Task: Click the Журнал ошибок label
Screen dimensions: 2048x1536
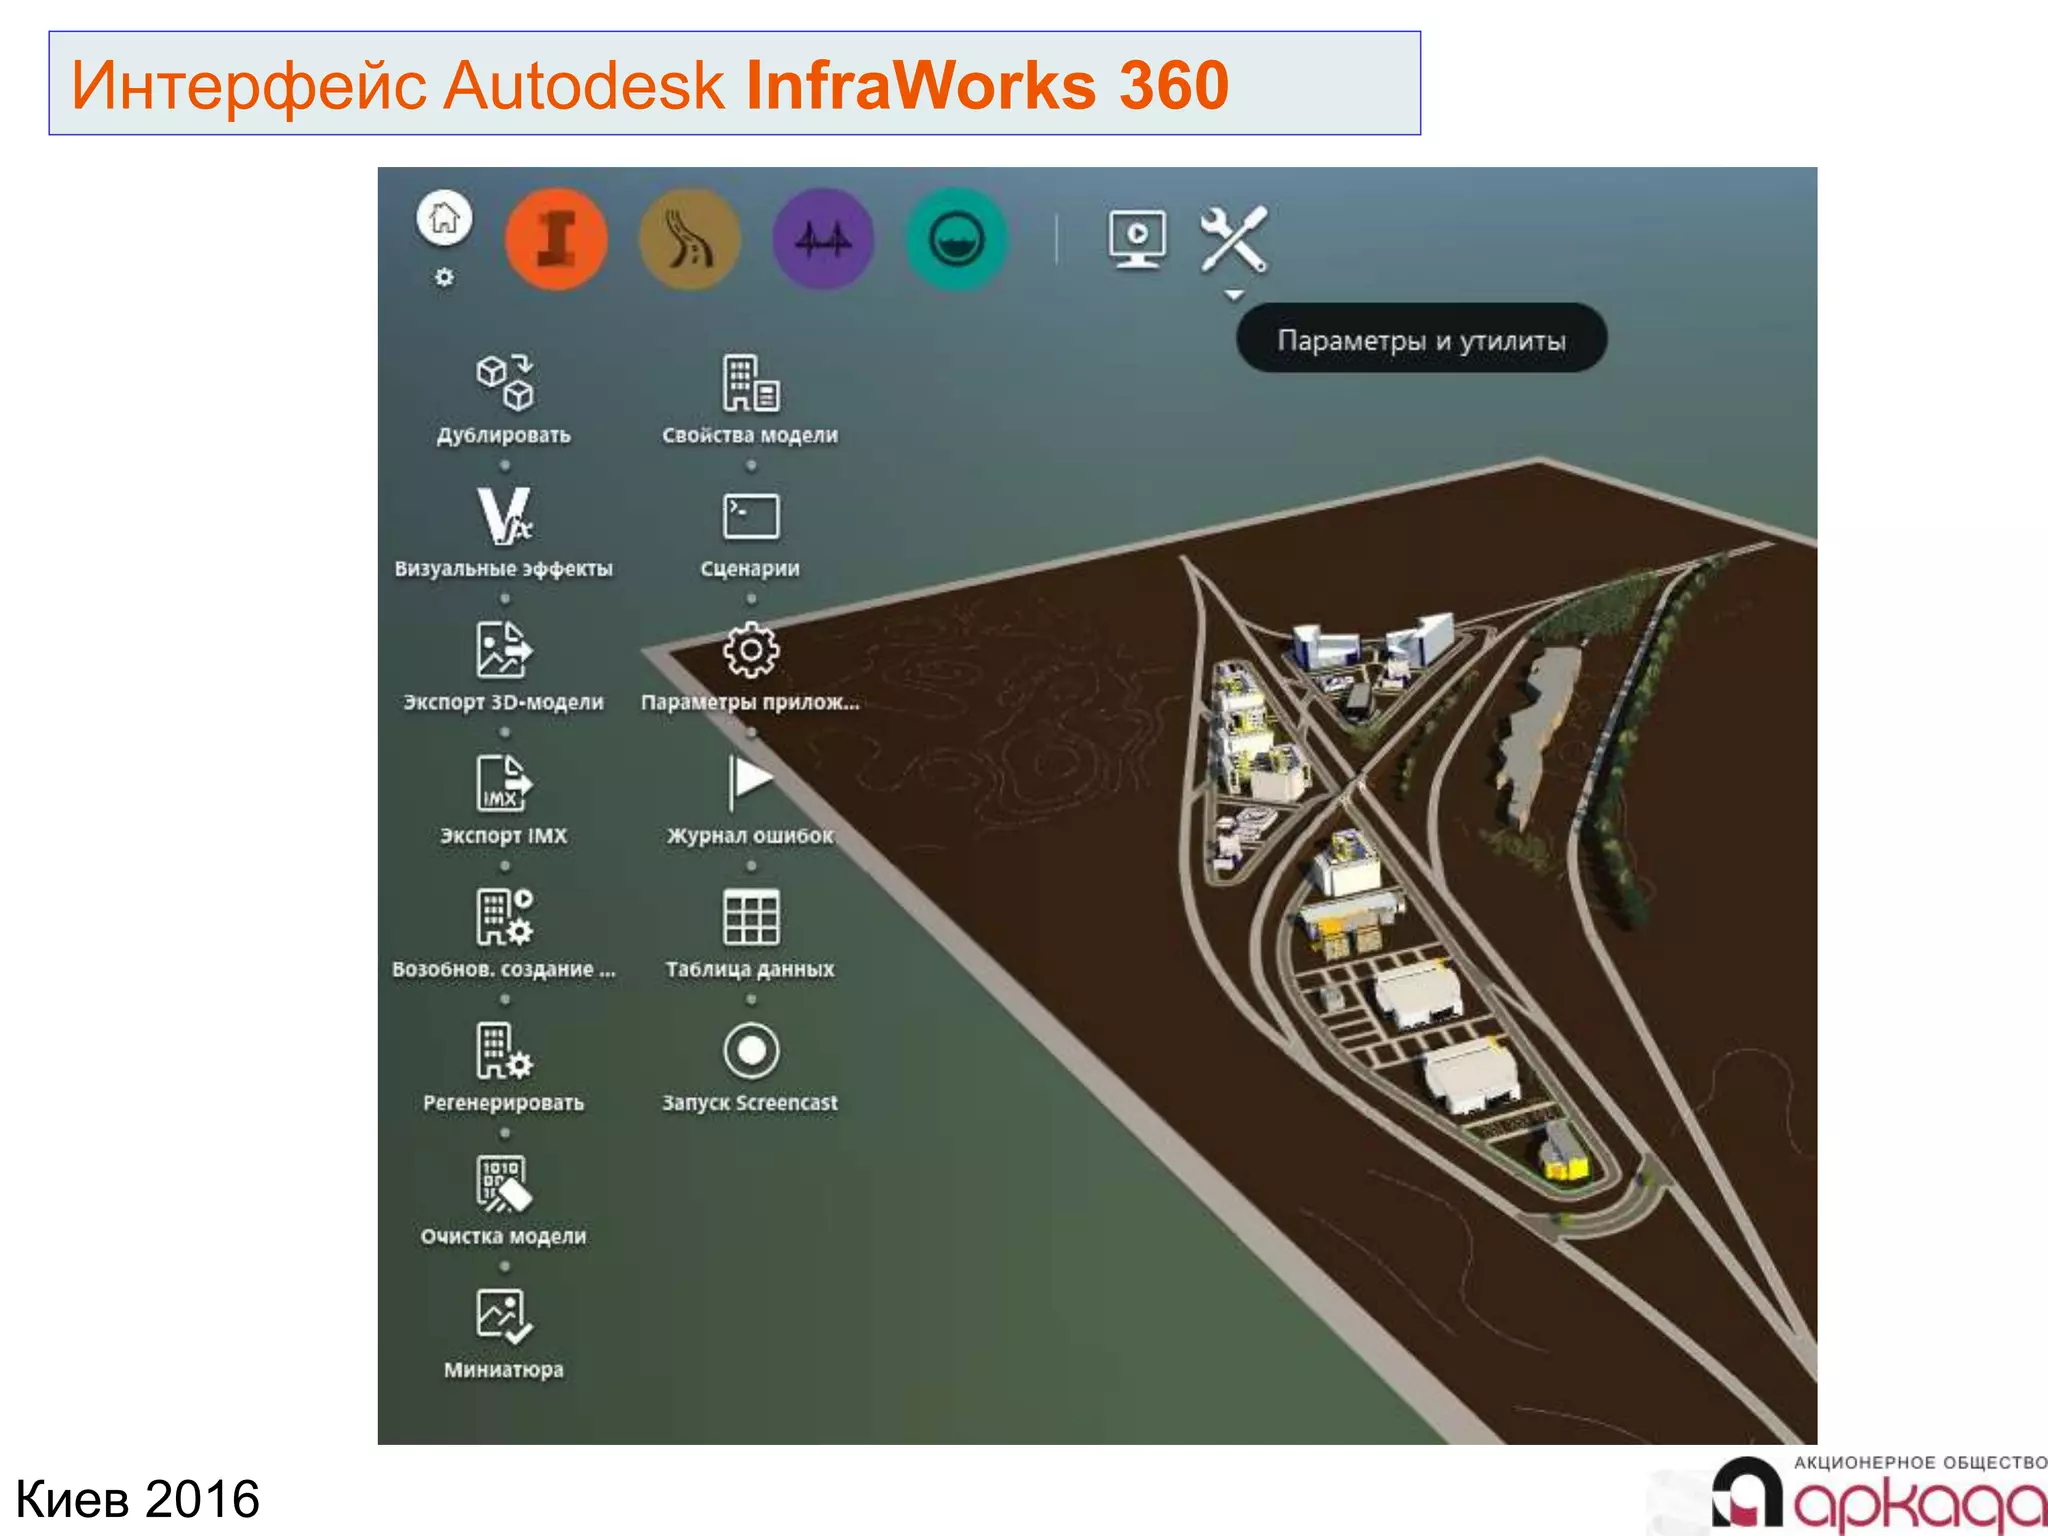Action: tap(751, 836)
